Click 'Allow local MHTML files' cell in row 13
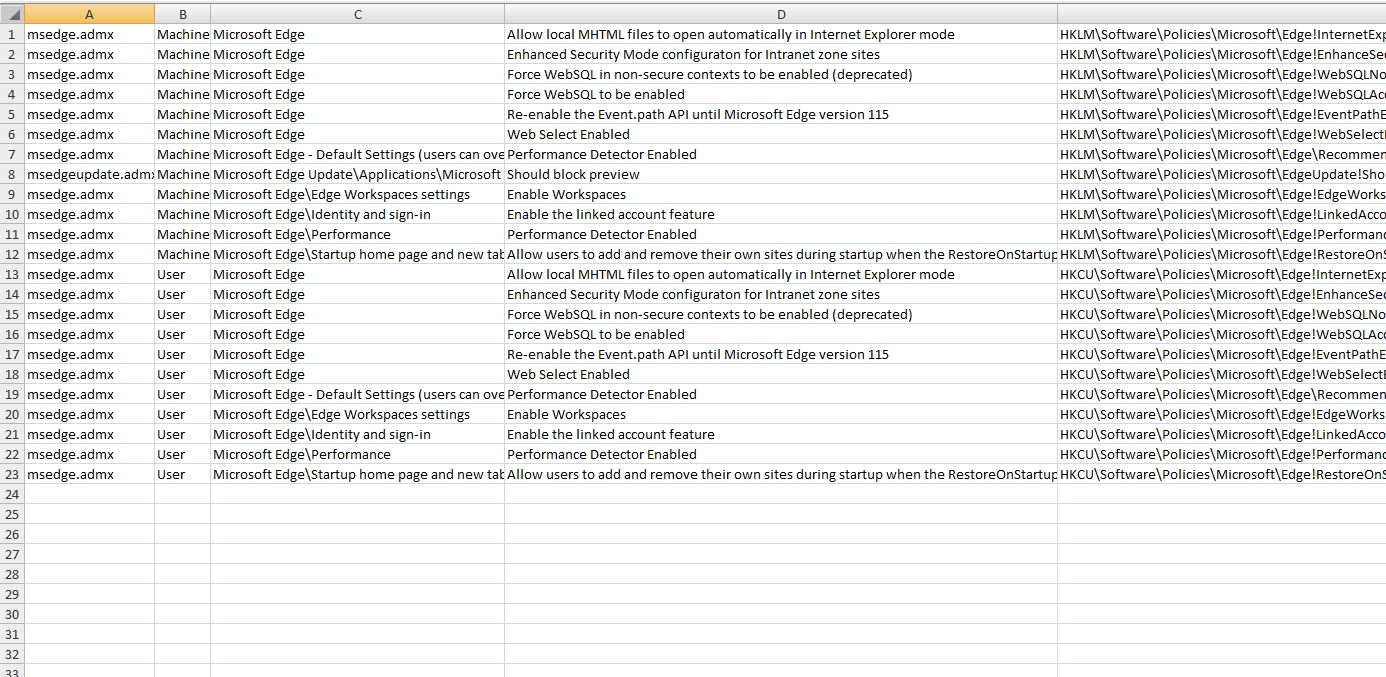Viewport: 1386px width, 677px height. point(781,274)
